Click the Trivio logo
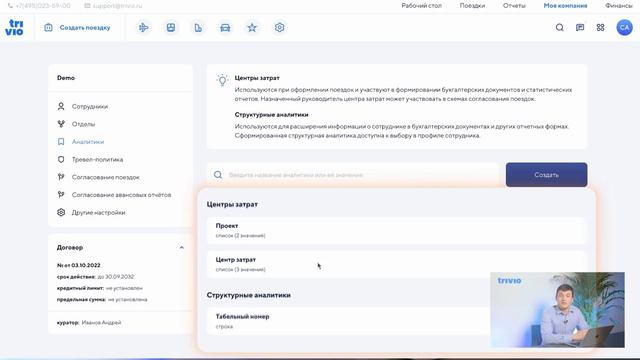The height and width of the screenshot is (360, 640). 14,27
